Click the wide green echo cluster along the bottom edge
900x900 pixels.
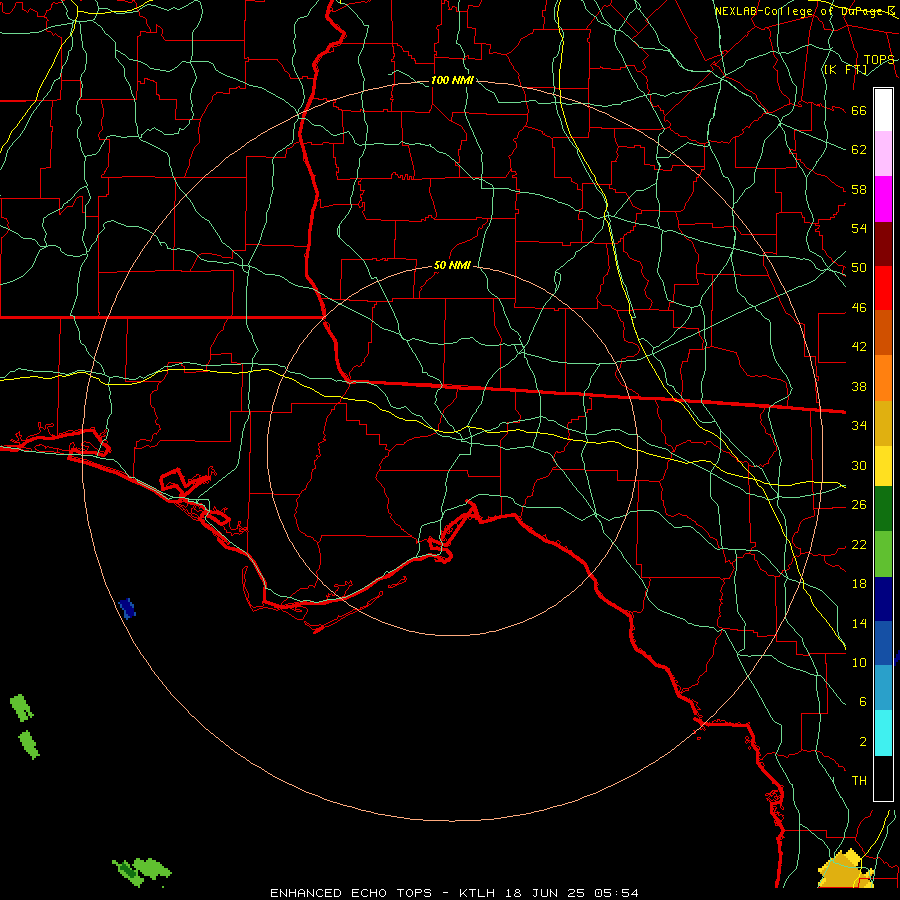[x=141, y=870]
